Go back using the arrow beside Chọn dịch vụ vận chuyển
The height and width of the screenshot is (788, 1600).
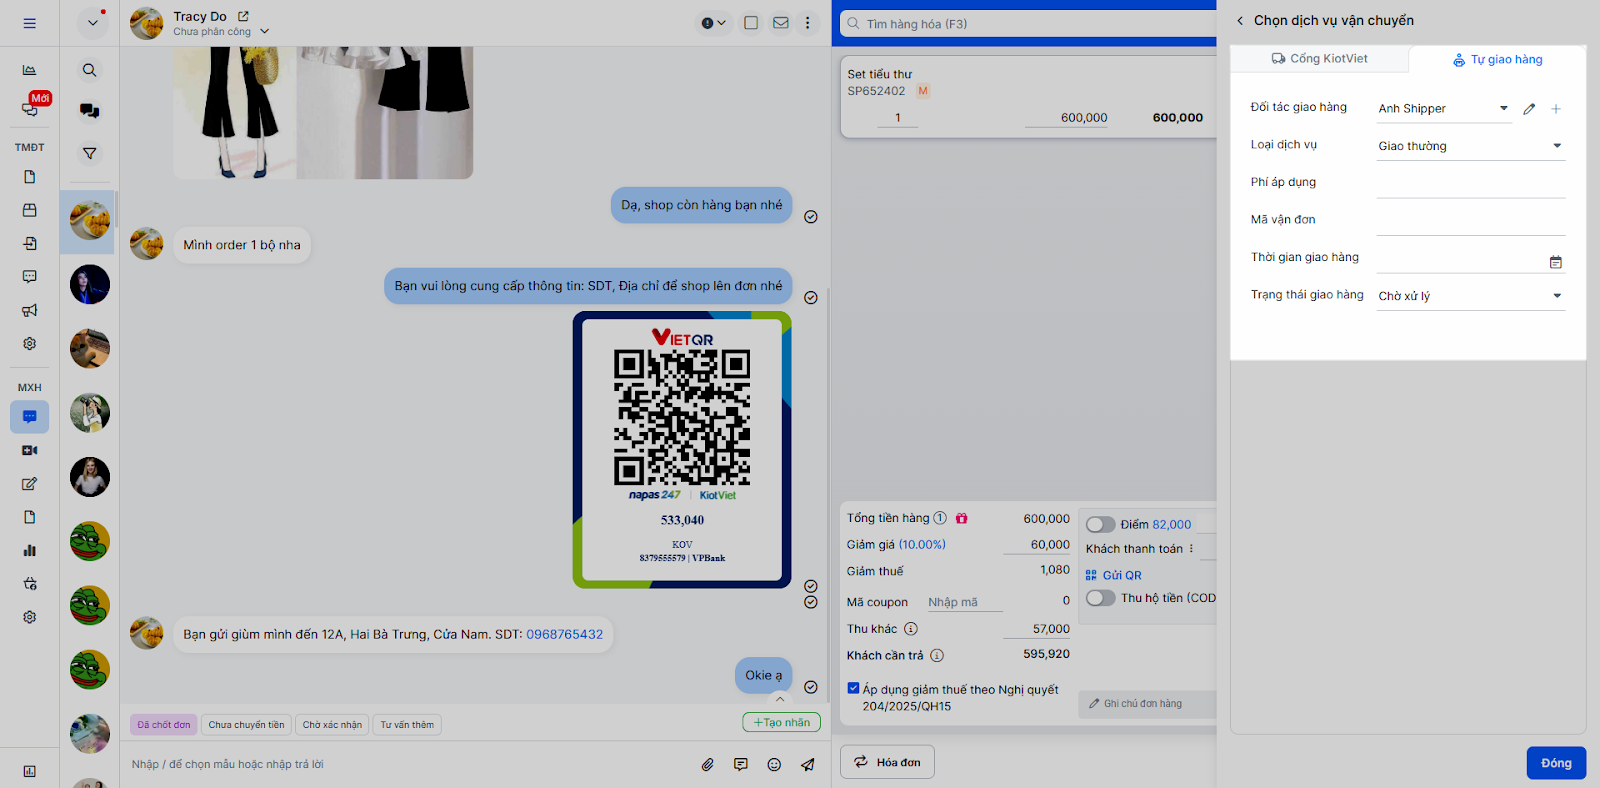click(x=1240, y=20)
